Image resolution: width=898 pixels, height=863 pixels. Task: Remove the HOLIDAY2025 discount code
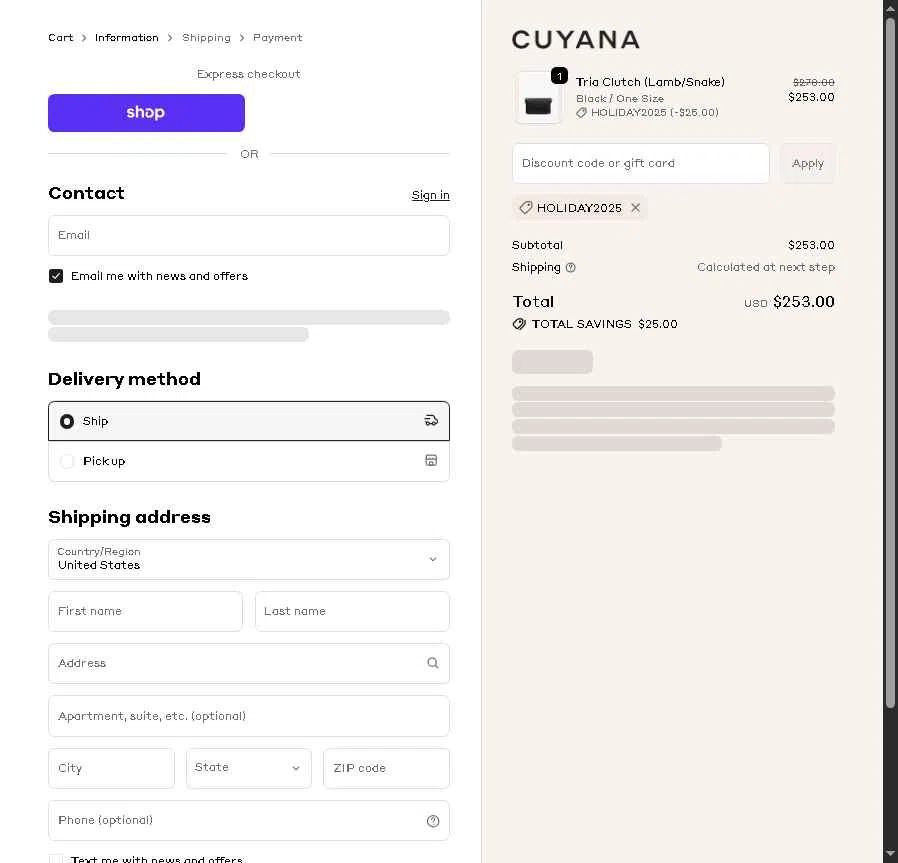(635, 208)
